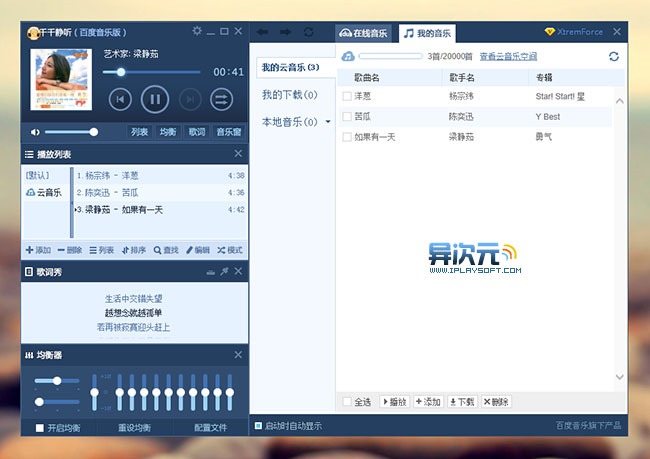The image size is (650, 459).
Task: Sort by 歌曲名 column header
Action: [367, 78]
